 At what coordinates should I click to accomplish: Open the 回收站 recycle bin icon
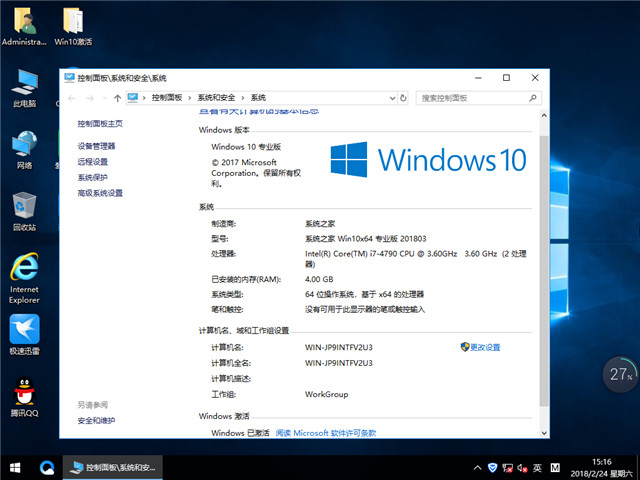click(24, 212)
